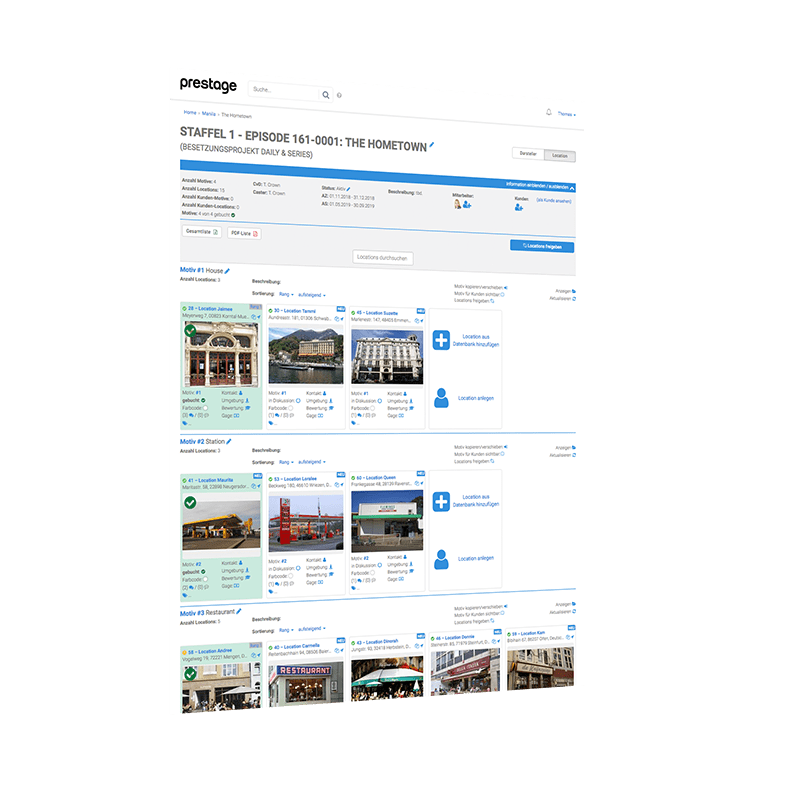Toggle Motiv für Kunden sichtbar for Station
Image resolution: width=800 pixels, height=800 pixels.
point(503,454)
